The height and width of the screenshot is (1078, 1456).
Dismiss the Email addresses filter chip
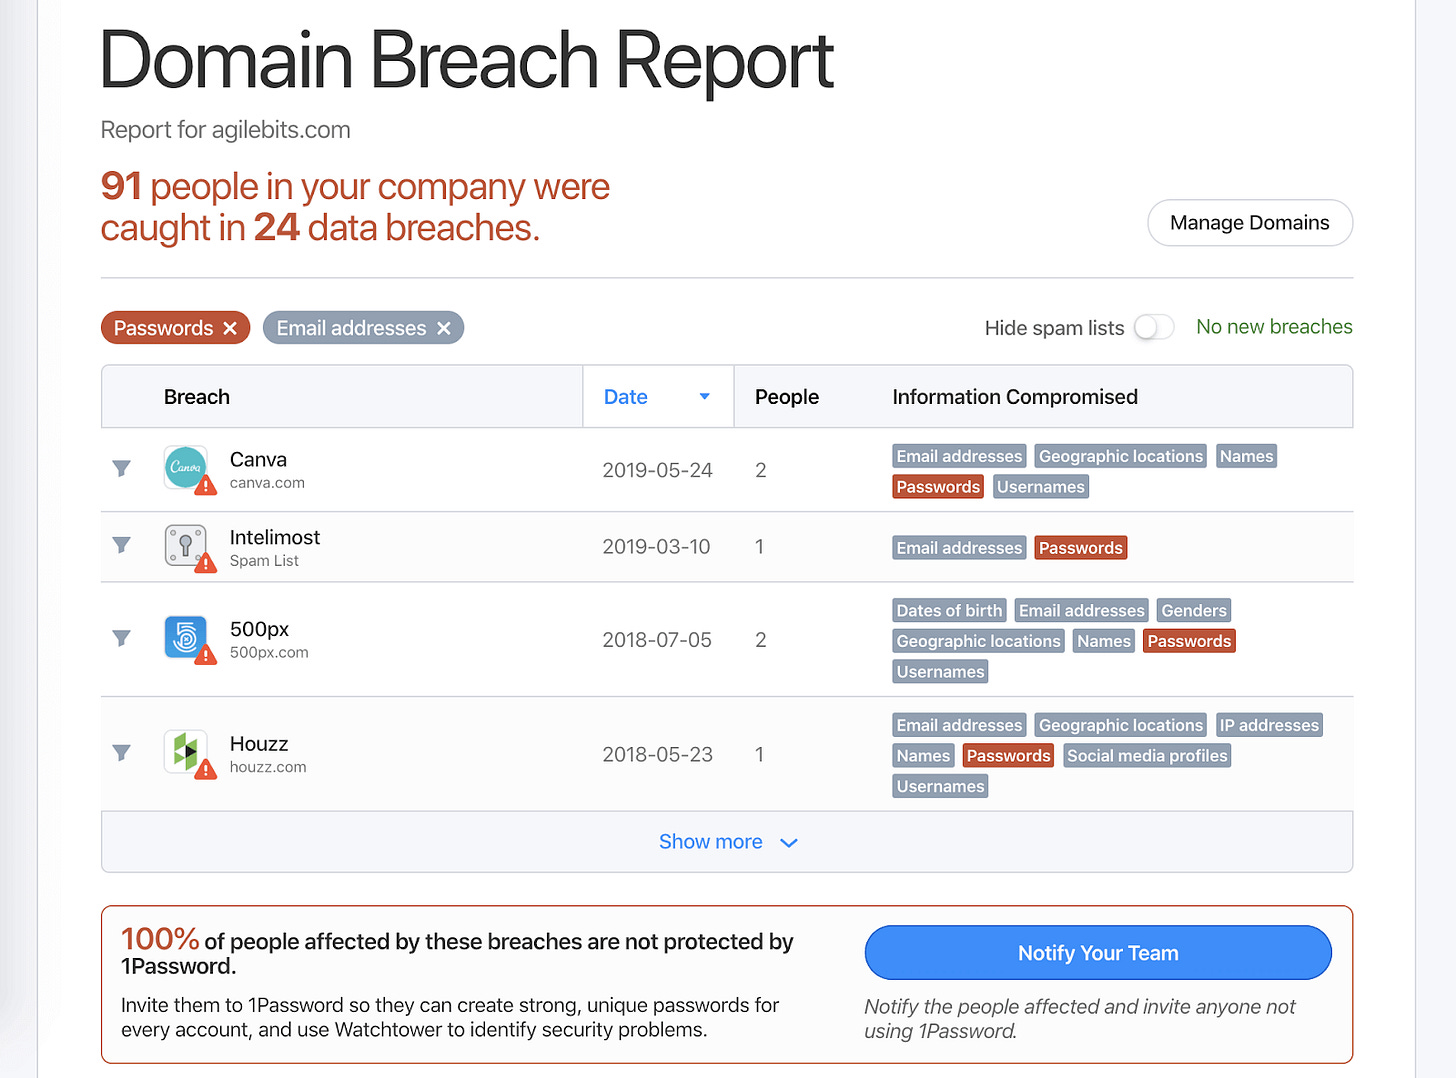pos(444,327)
